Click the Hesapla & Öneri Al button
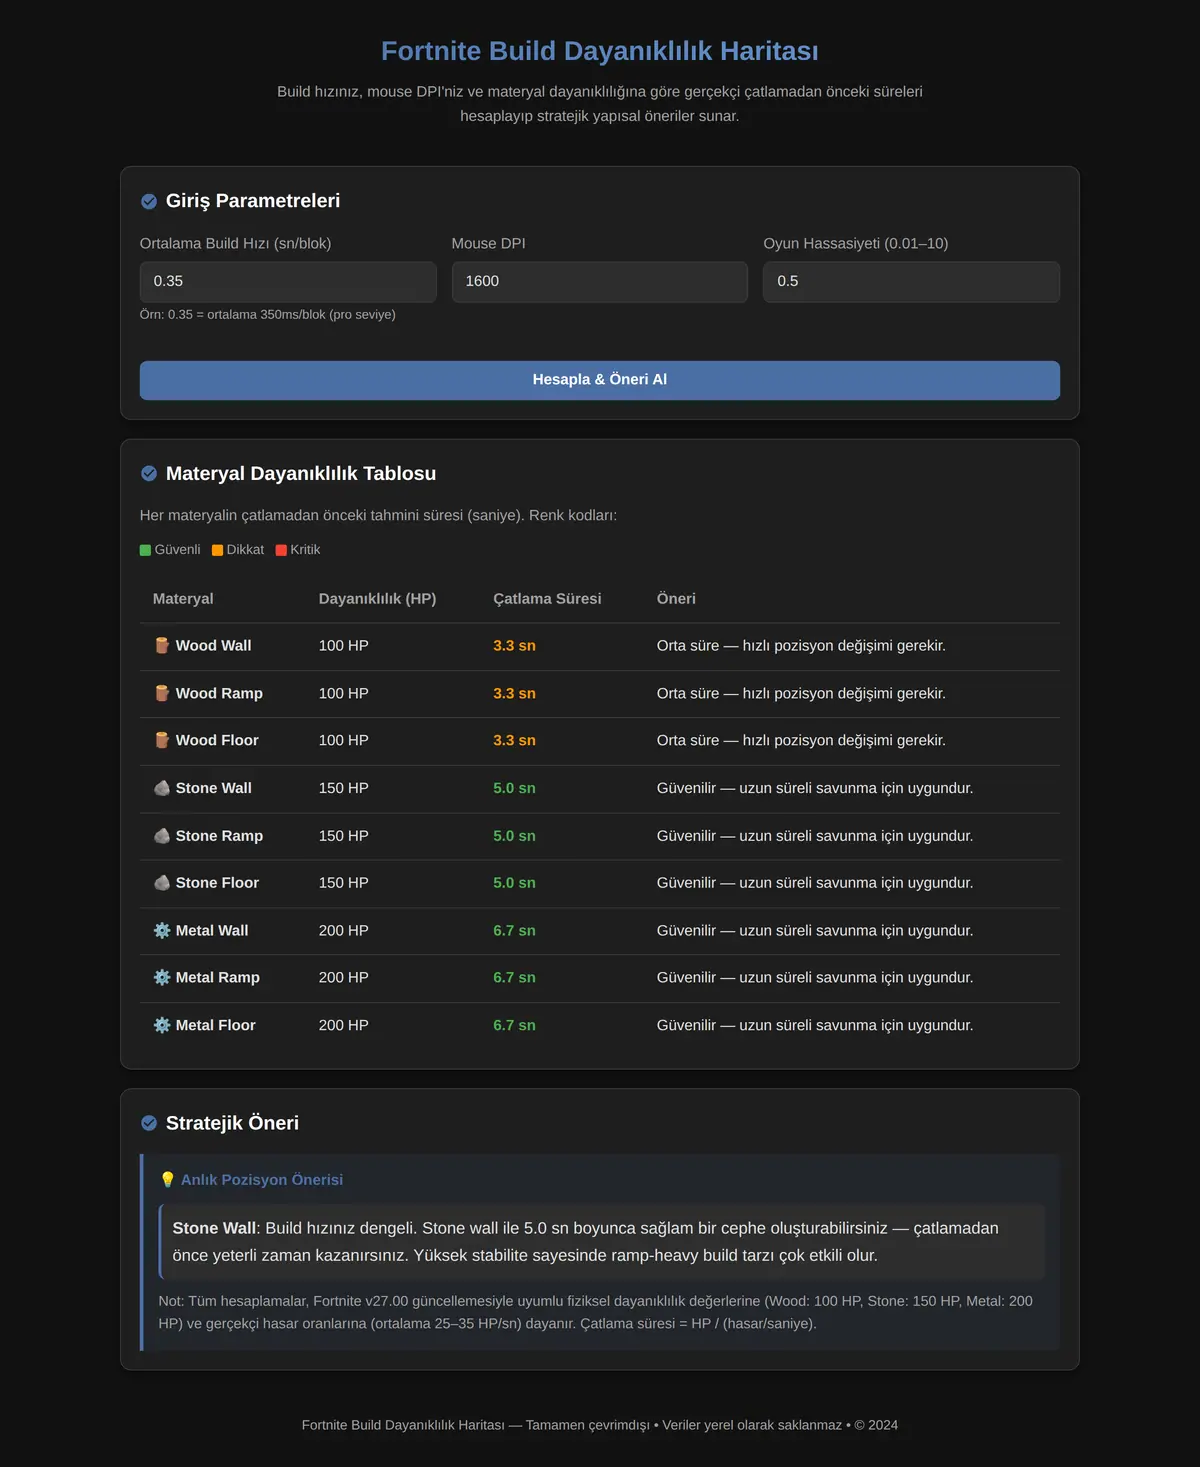Image resolution: width=1200 pixels, height=1467 pixels. click(x=600, y=380)
